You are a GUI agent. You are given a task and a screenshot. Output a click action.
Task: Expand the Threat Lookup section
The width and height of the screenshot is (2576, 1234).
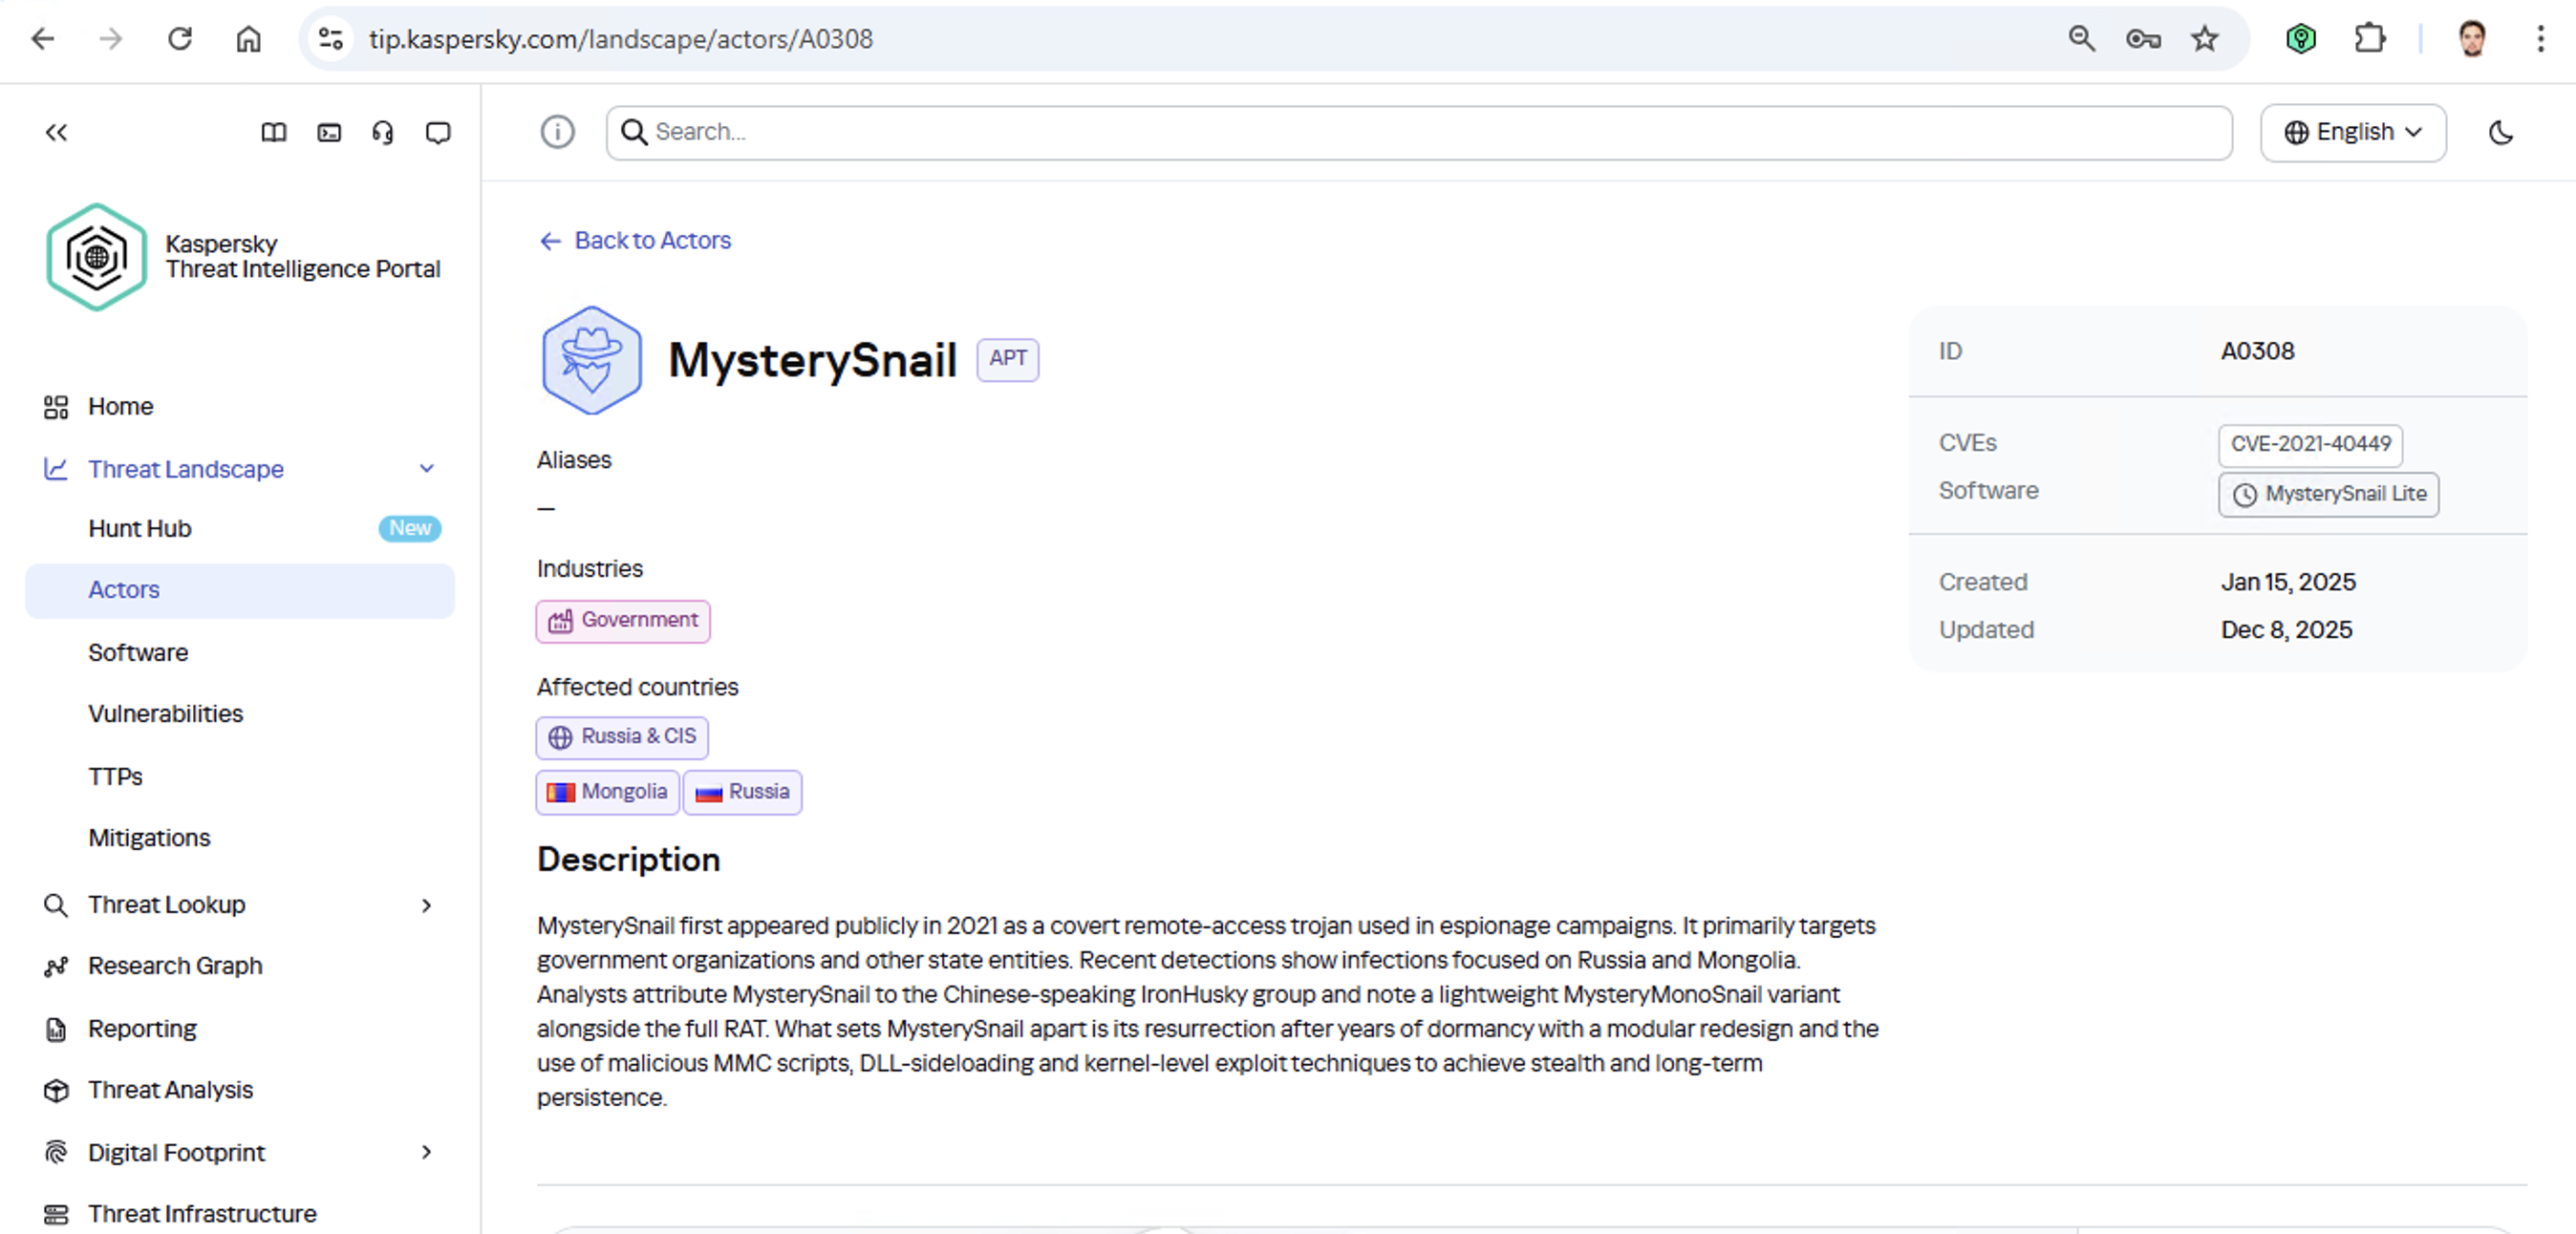tap(426, 905)
